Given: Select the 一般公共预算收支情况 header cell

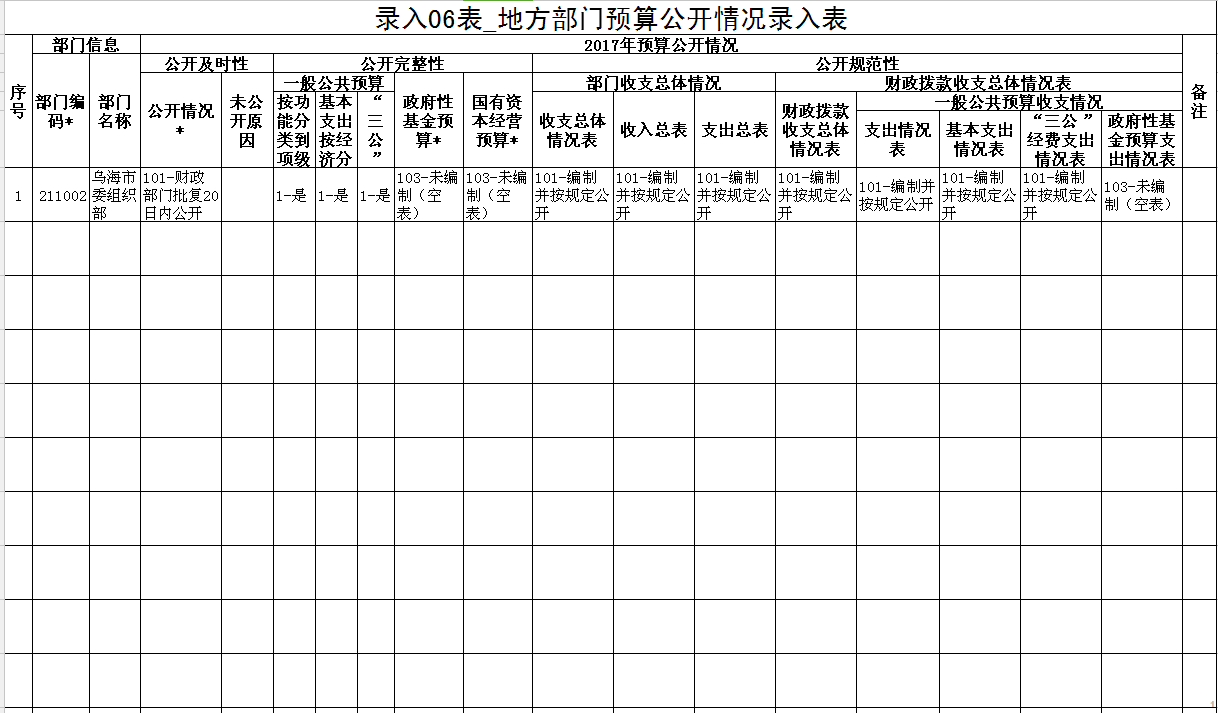Looking at the screenshot, I should (x=1019, y=101).
